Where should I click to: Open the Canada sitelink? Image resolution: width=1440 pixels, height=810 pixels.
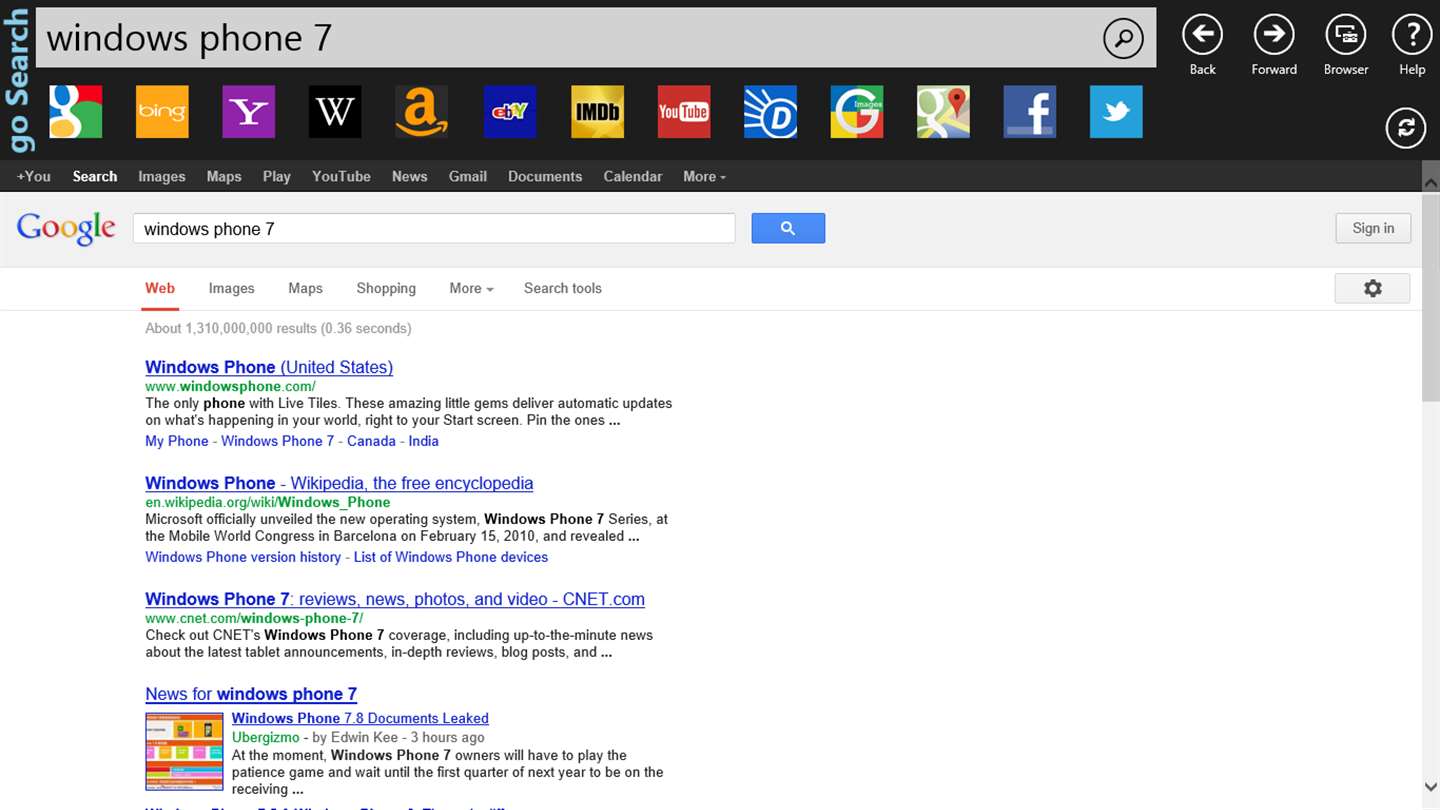pos(371,441)
